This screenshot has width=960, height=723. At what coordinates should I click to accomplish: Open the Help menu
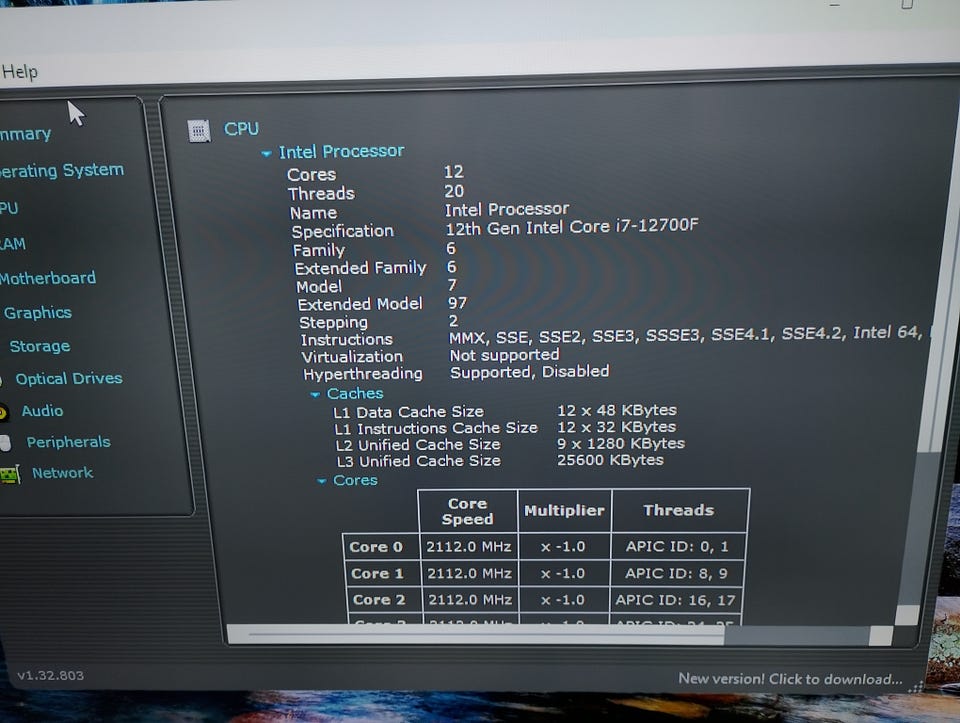[x=20, y=72]
